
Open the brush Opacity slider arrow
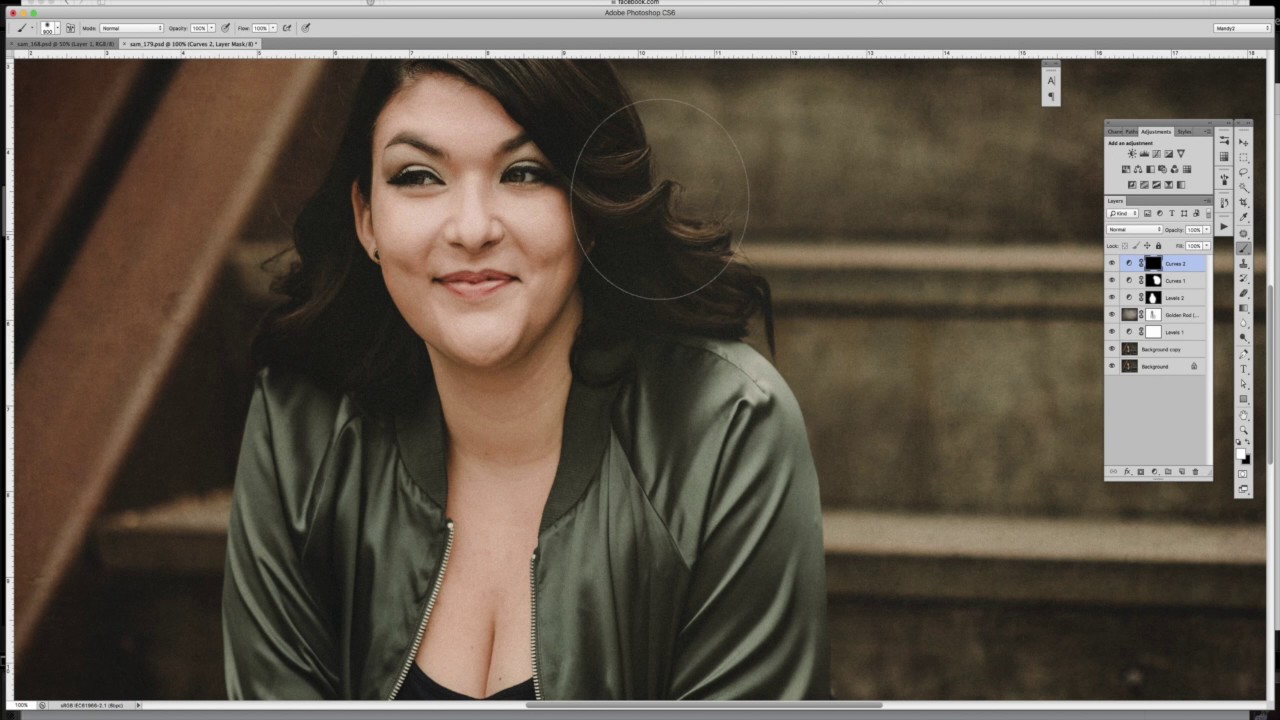[212, 28]
